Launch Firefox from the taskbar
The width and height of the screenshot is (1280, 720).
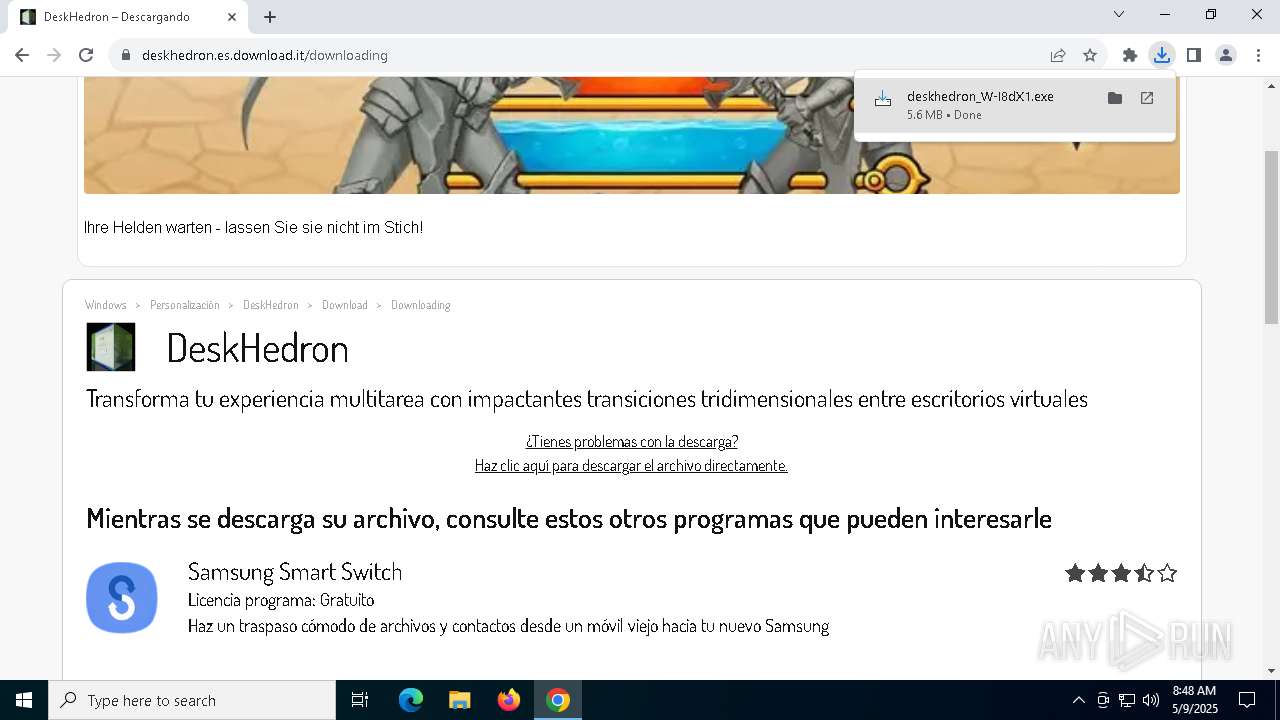point(509,700)
